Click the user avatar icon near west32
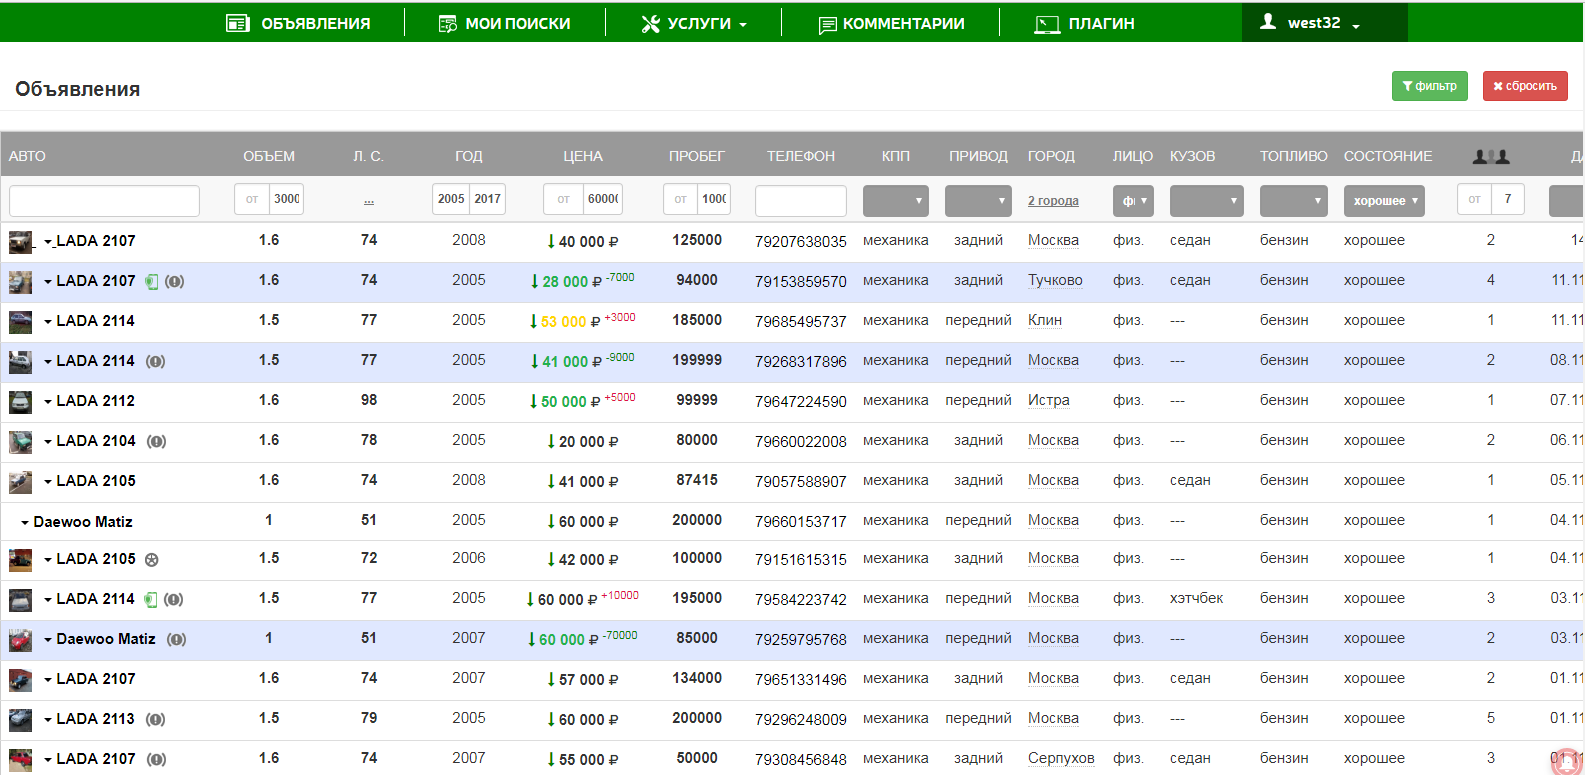This screenshot has width=1585, height=775. (x=1267, y=22)
